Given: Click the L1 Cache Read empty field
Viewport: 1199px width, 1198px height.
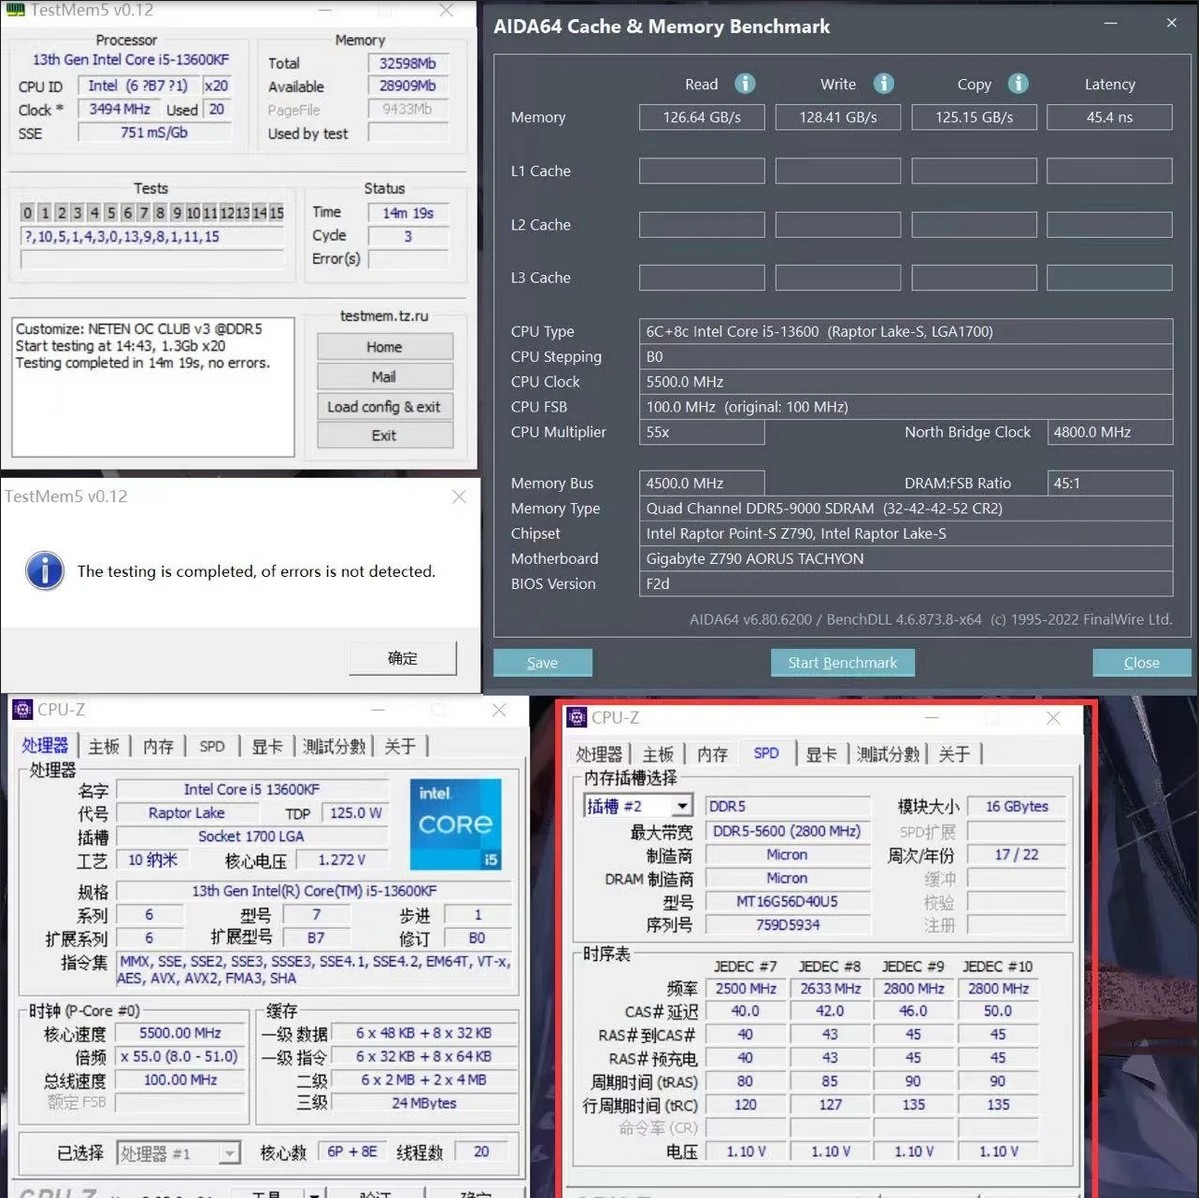Looking at the screenshot, I should [x=702, y=171].
